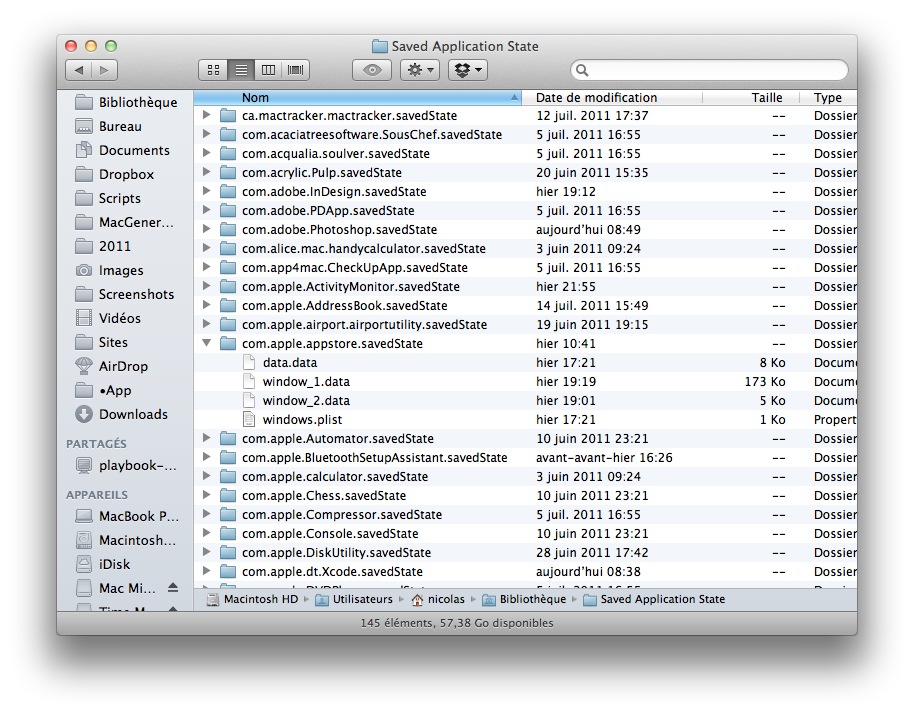The height and width of the screenshot is (714, 914).
Task: Expand com.apple.Automator.savedState folder
Action: point(206,438)
